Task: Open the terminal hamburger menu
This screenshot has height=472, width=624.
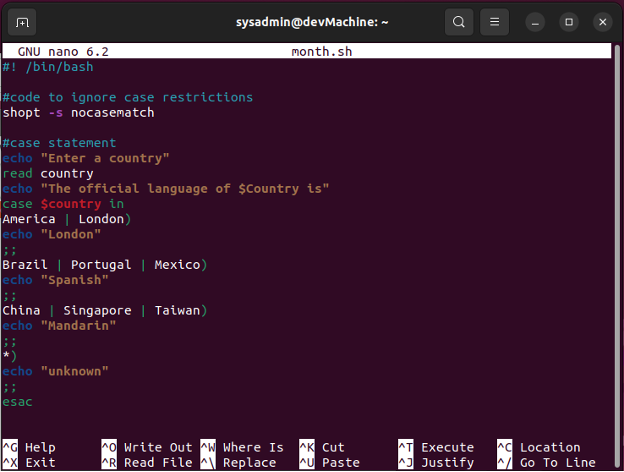Action: point(493,21)
